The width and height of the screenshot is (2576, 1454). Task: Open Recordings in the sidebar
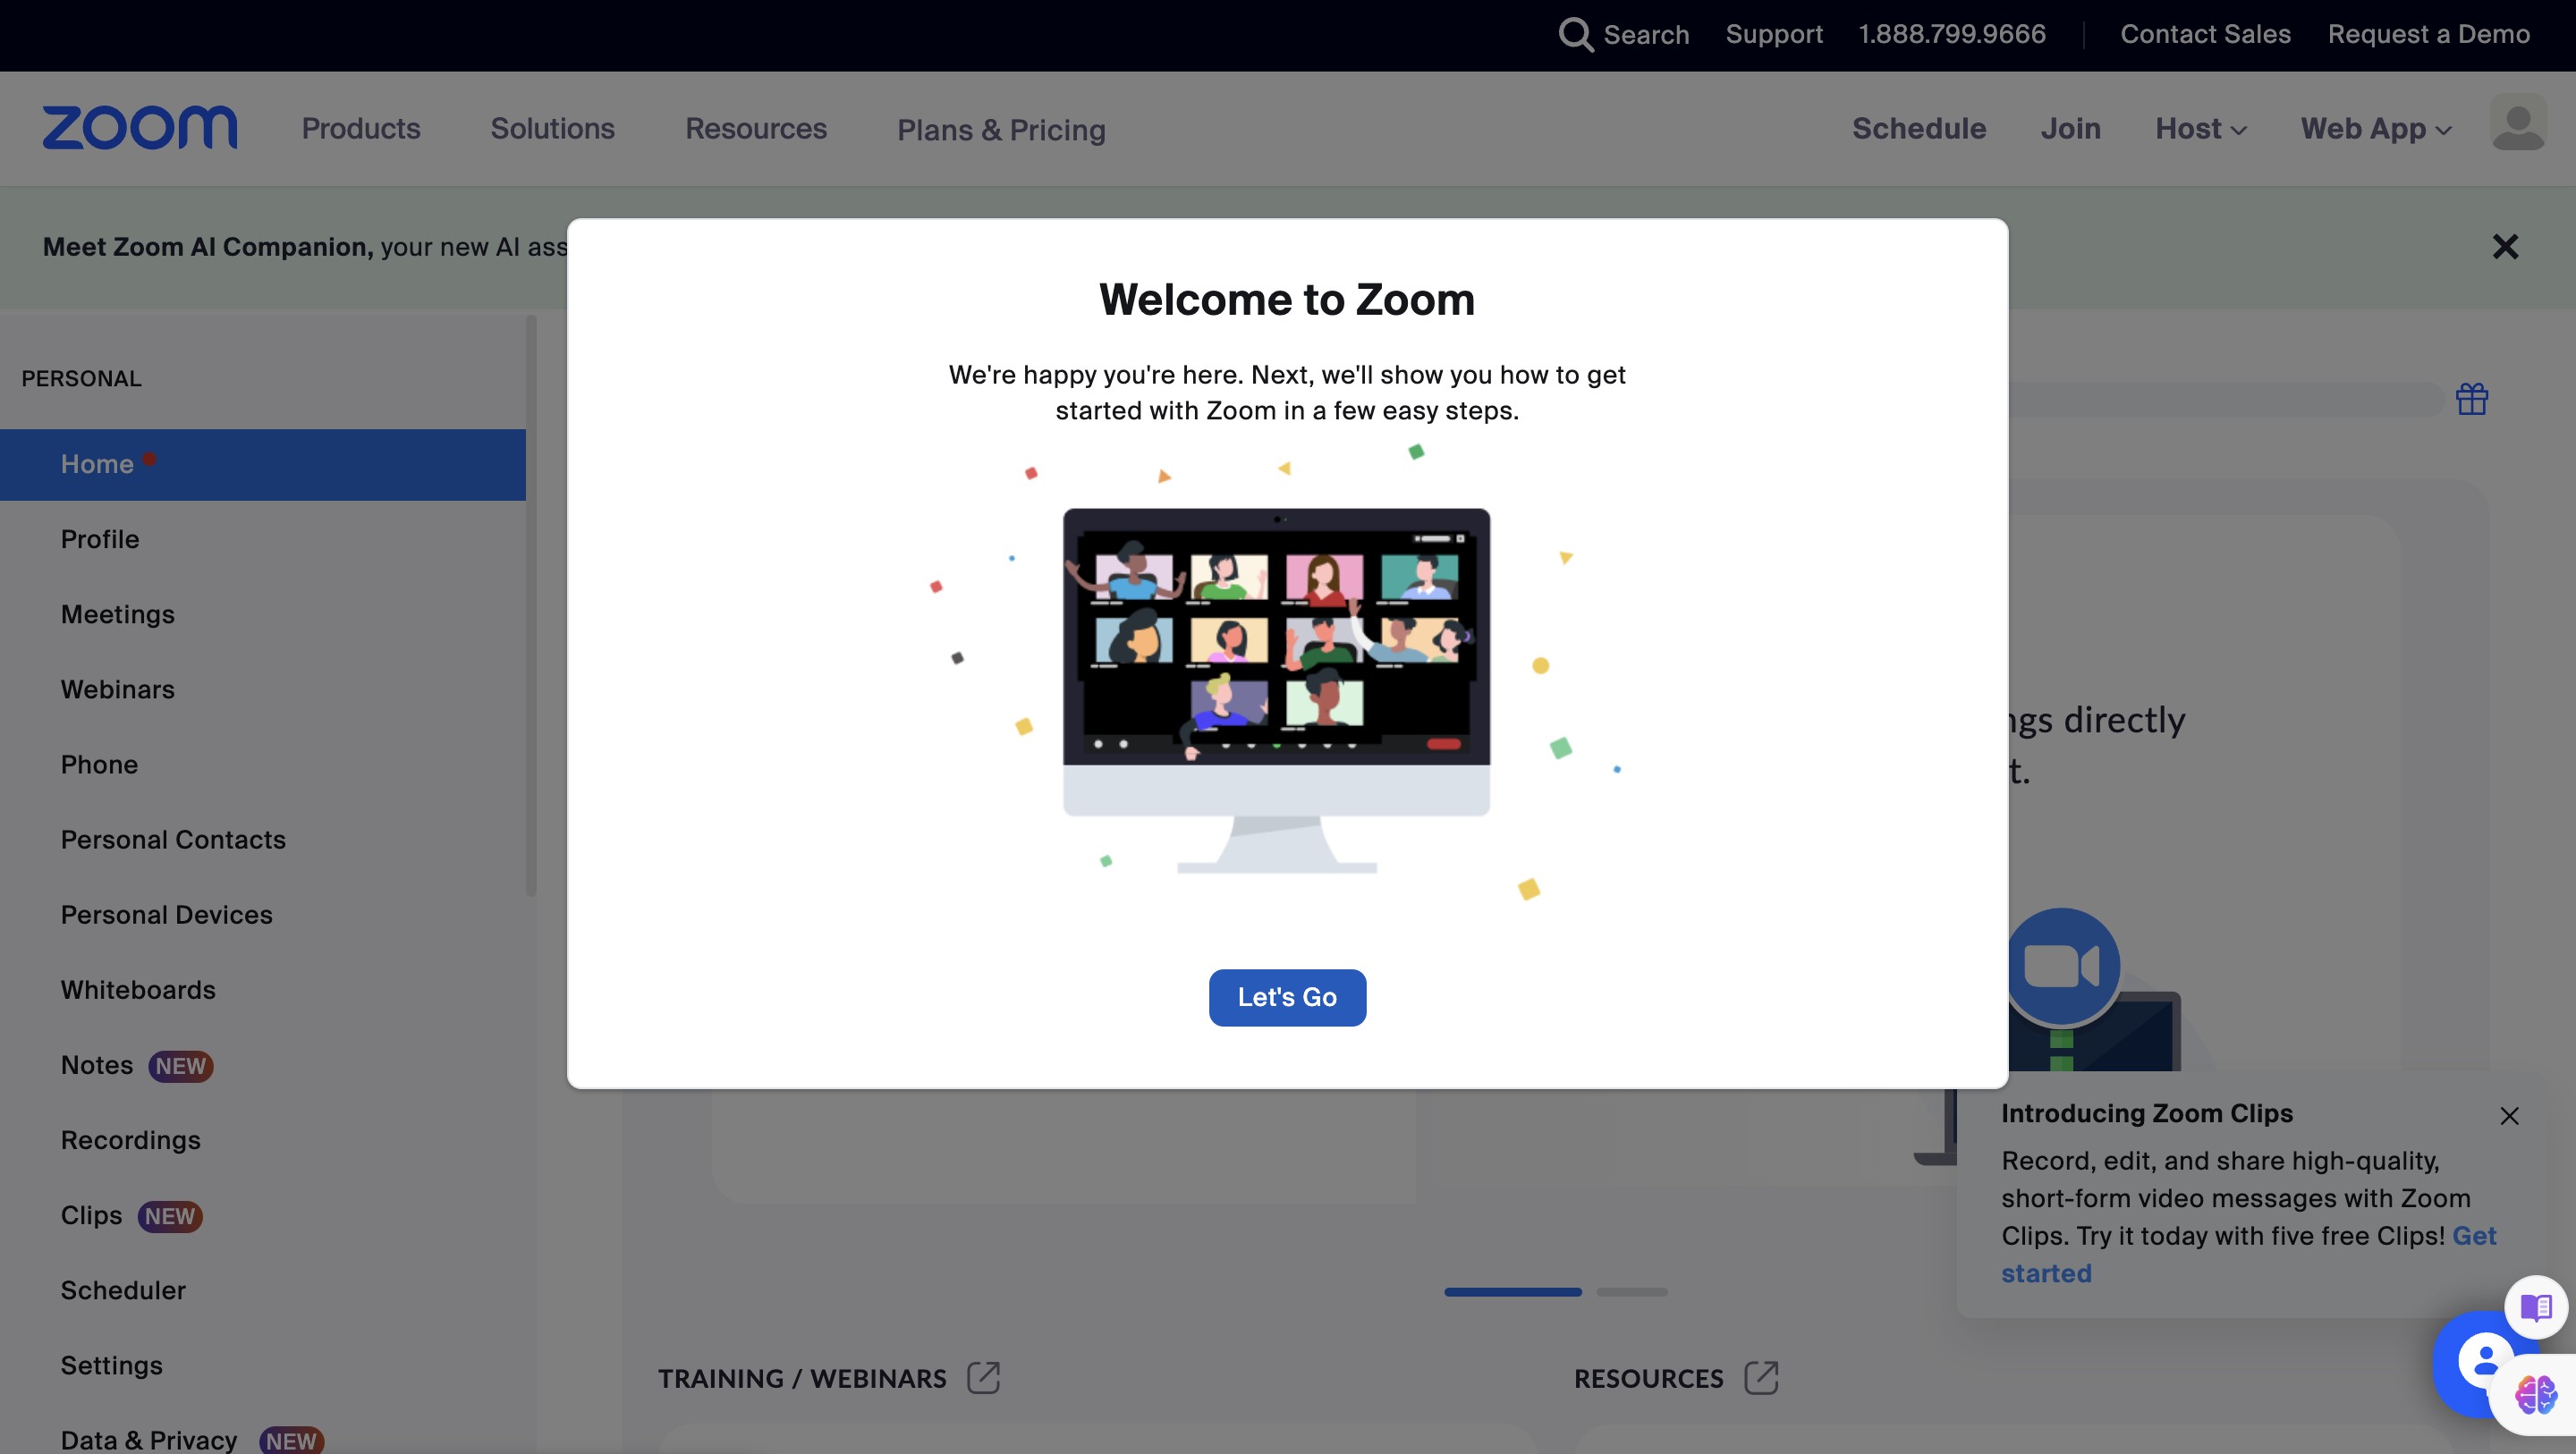click(x=130, y=1140)
